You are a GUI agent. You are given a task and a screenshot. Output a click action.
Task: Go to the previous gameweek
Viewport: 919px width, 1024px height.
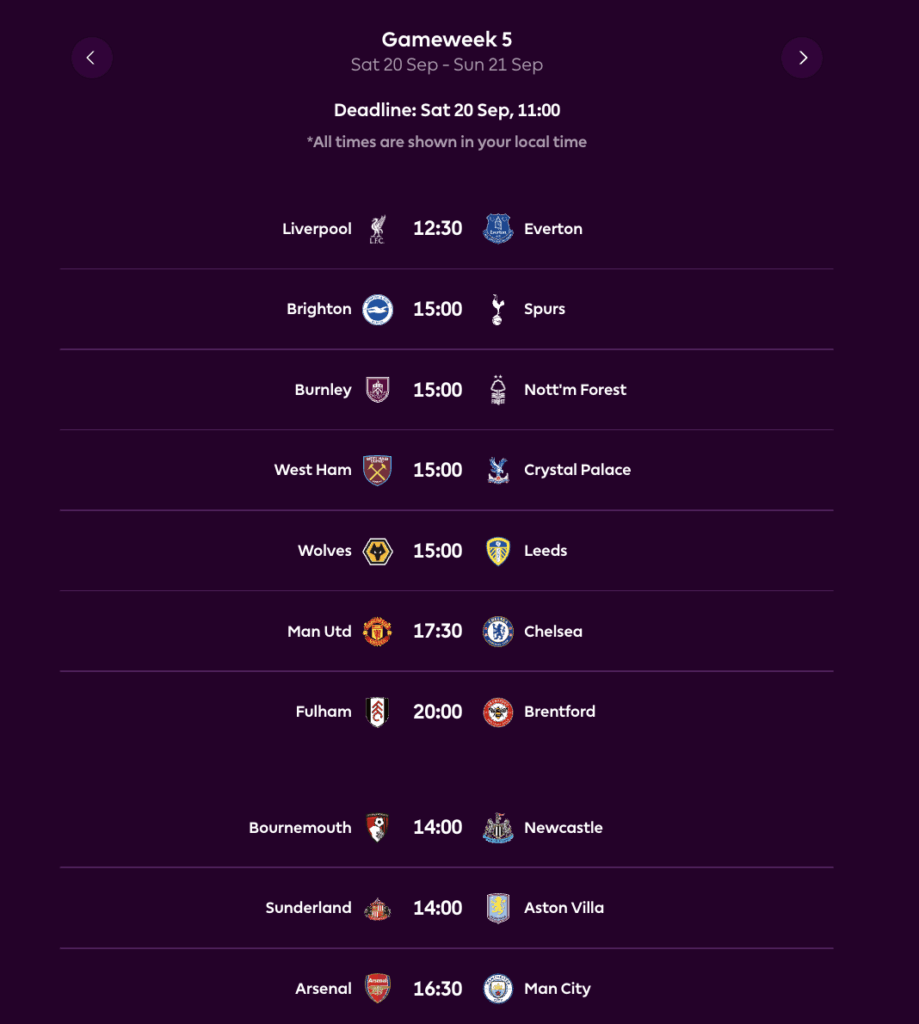92,57
